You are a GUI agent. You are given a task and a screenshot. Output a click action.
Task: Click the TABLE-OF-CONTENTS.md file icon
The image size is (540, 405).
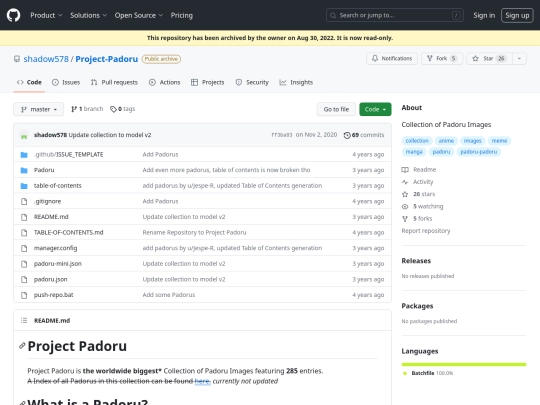tap(24, 232)
